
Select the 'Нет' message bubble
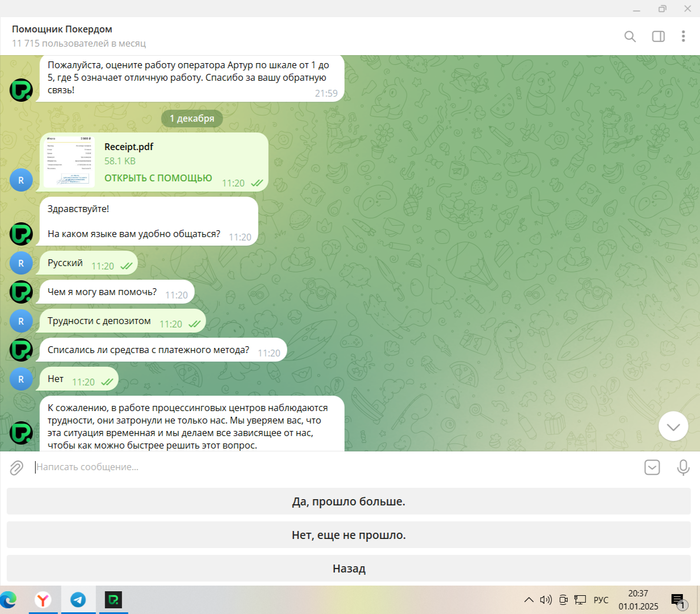(x=79, y=379)
